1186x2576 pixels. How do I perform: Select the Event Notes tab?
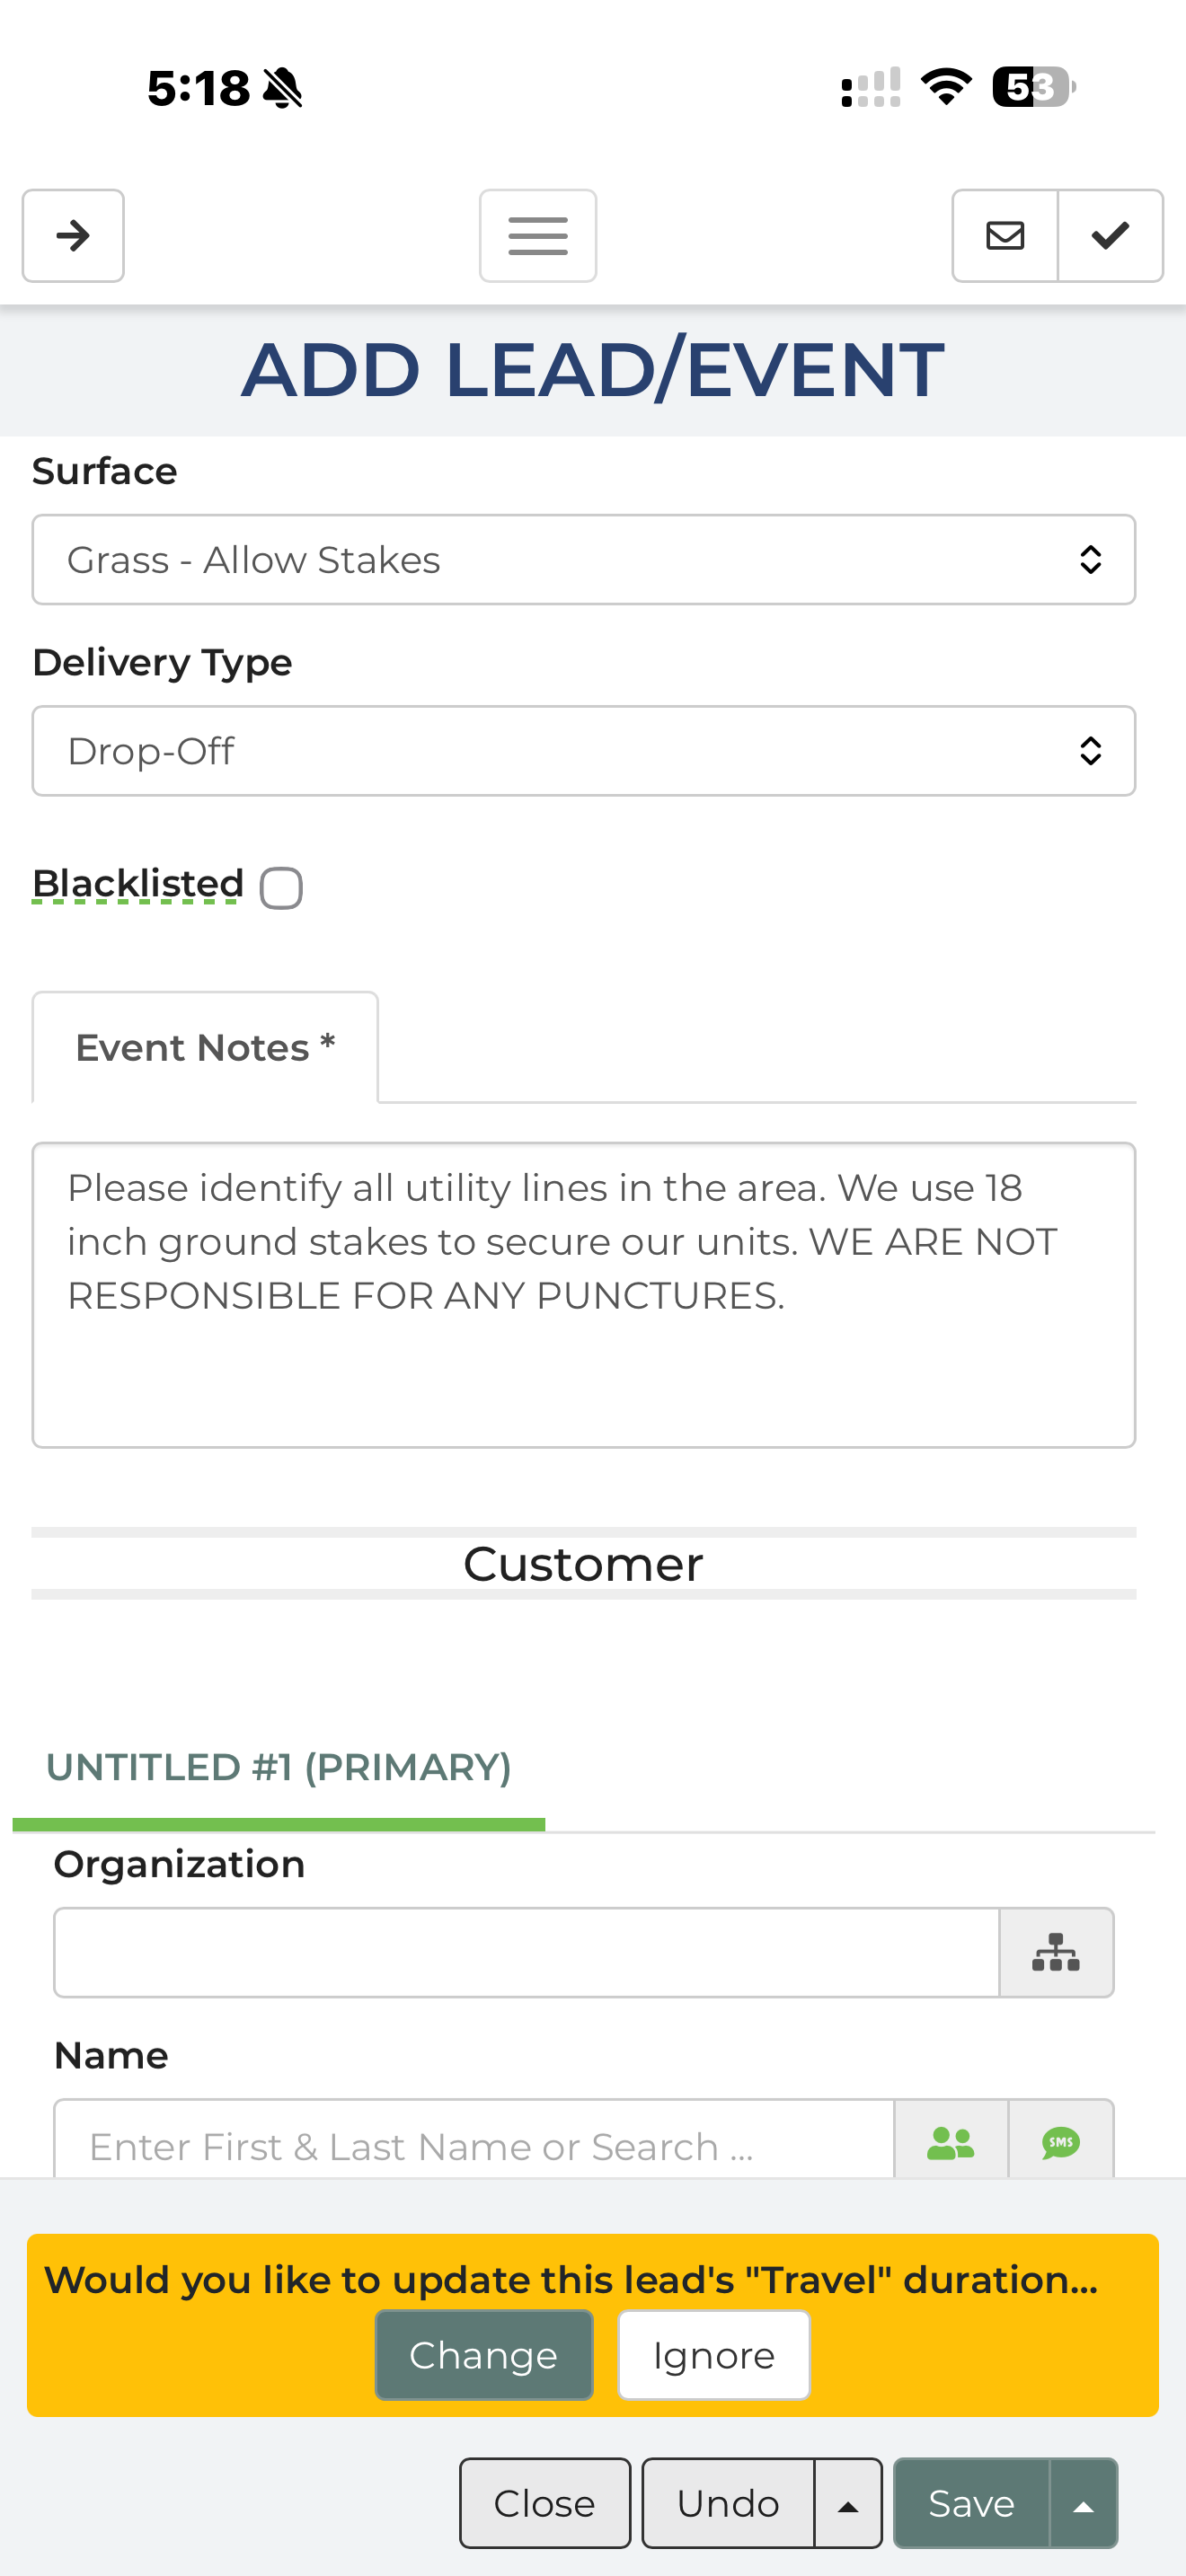[205, 1048]
